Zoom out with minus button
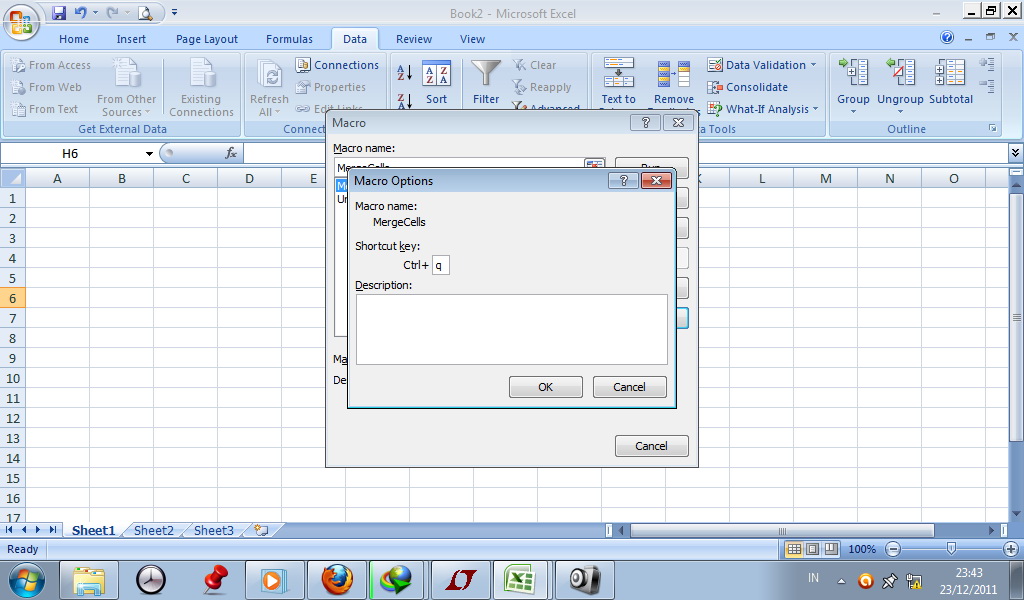Viewport: 1024px width, 600px height. pos(893,549)
